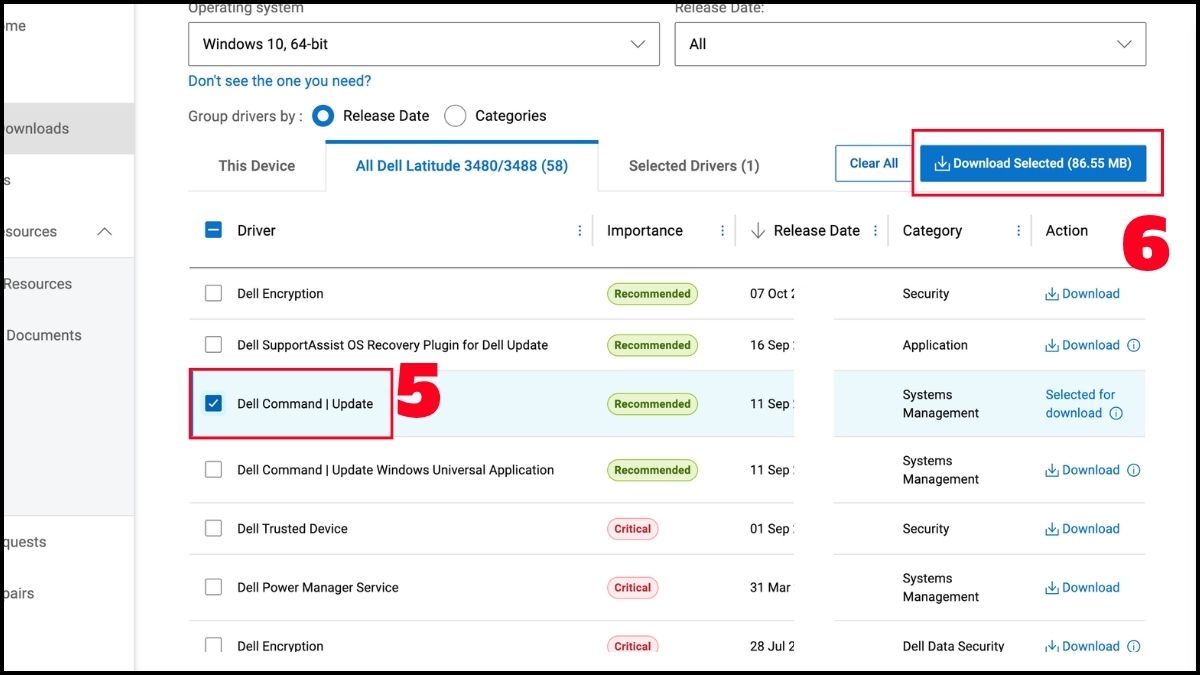Check the Dell Power Manager Service checkbox

pyautogui.click(x=213, y=587)
